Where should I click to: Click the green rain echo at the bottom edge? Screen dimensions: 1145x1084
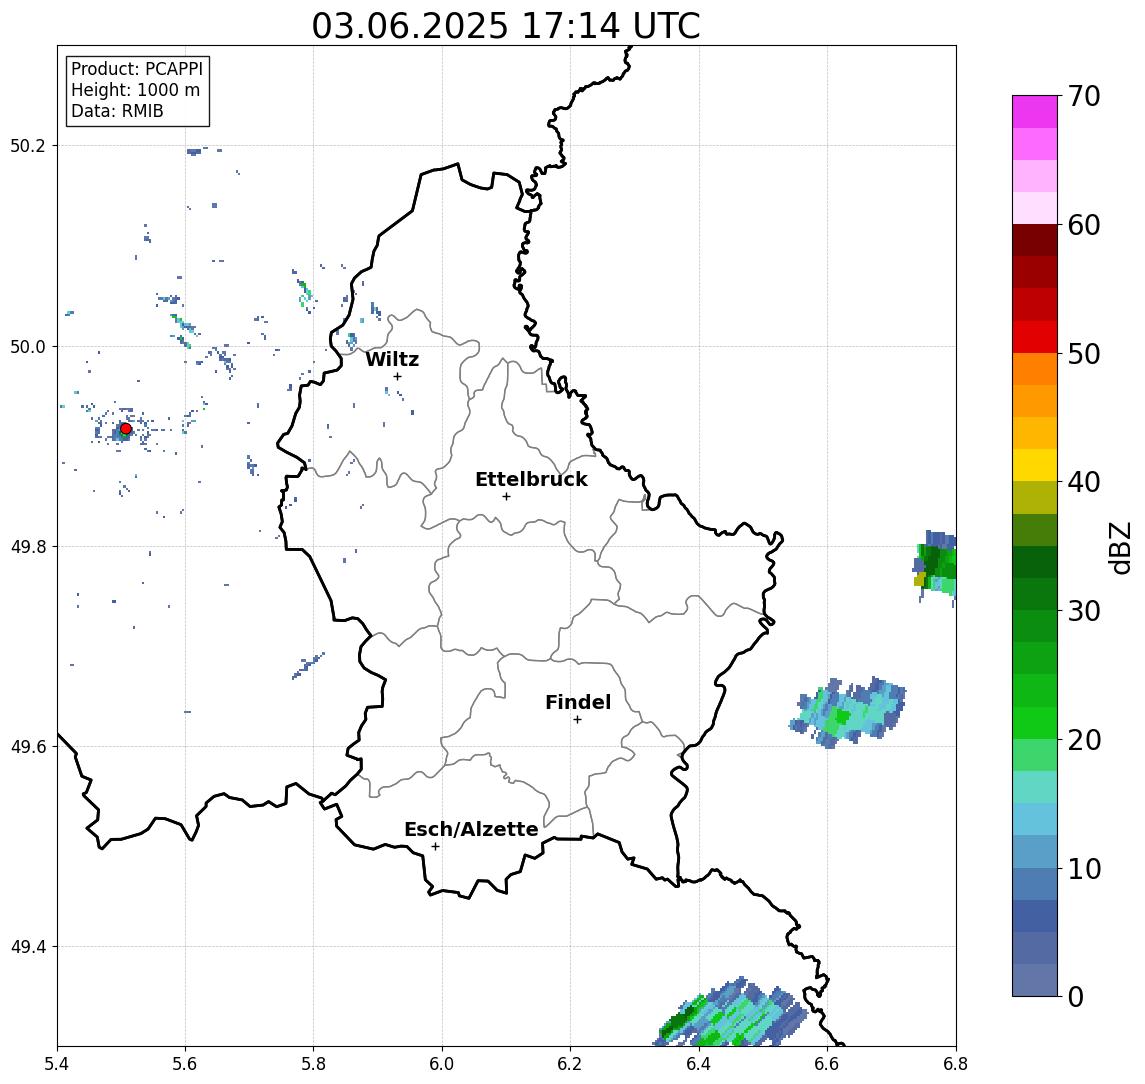click(730, 1013)
